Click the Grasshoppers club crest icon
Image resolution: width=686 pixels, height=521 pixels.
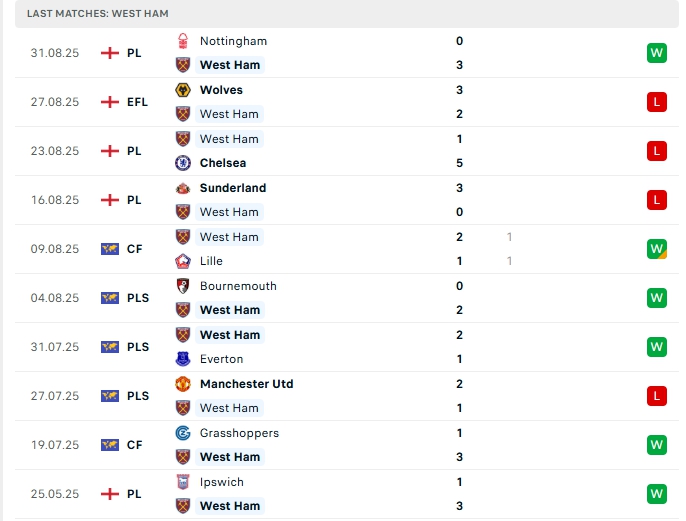(183, 433)
